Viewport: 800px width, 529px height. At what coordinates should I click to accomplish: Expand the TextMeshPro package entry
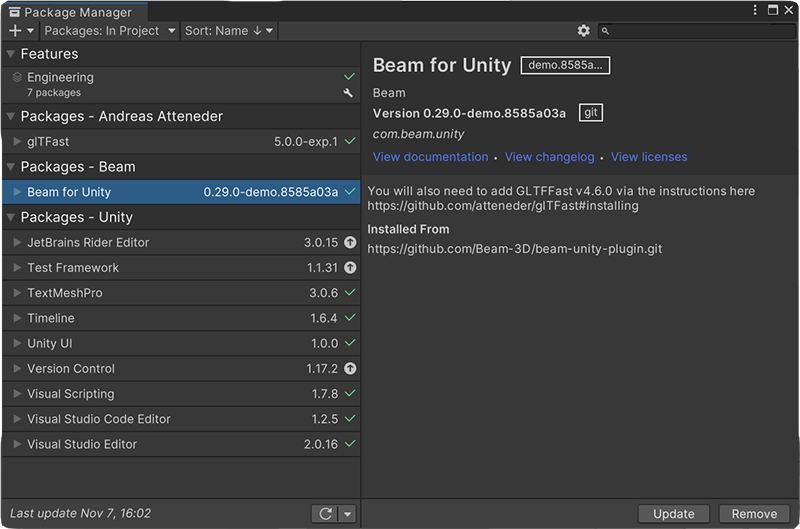click(17, 293)
